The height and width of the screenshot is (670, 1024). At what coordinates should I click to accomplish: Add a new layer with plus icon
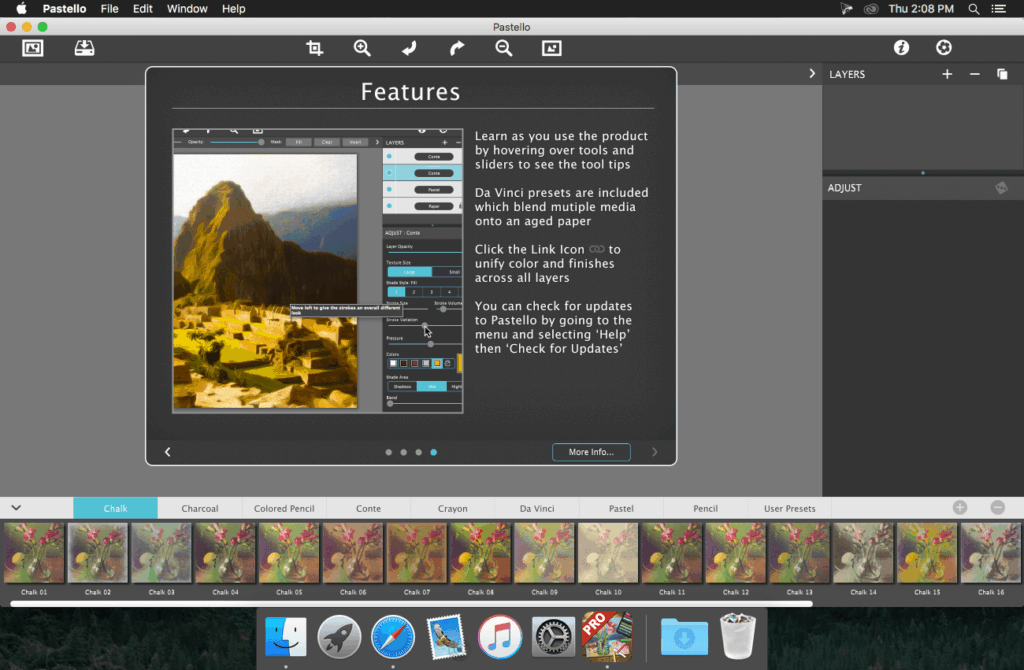coord(947,74)
